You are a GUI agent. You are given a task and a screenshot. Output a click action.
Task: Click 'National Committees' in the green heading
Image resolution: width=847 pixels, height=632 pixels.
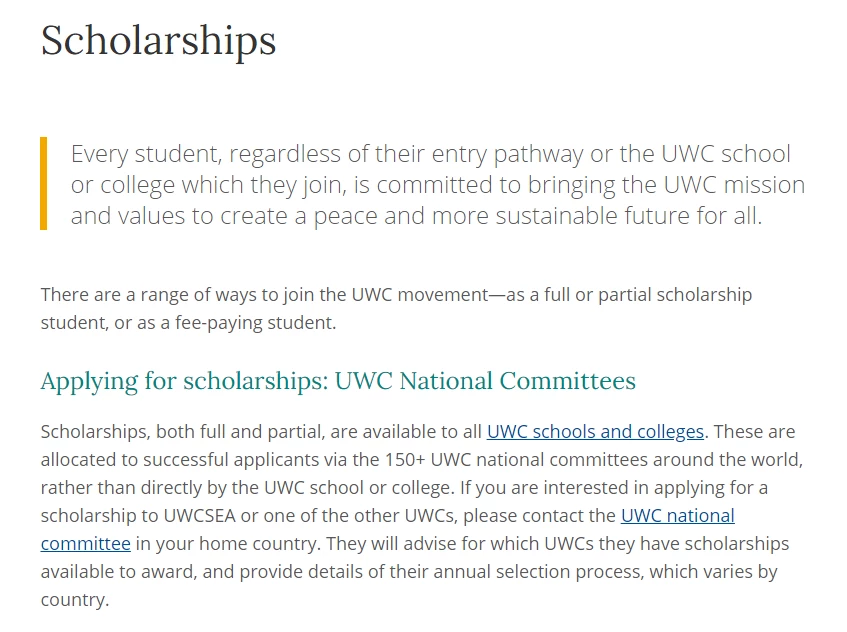(517, 381)
